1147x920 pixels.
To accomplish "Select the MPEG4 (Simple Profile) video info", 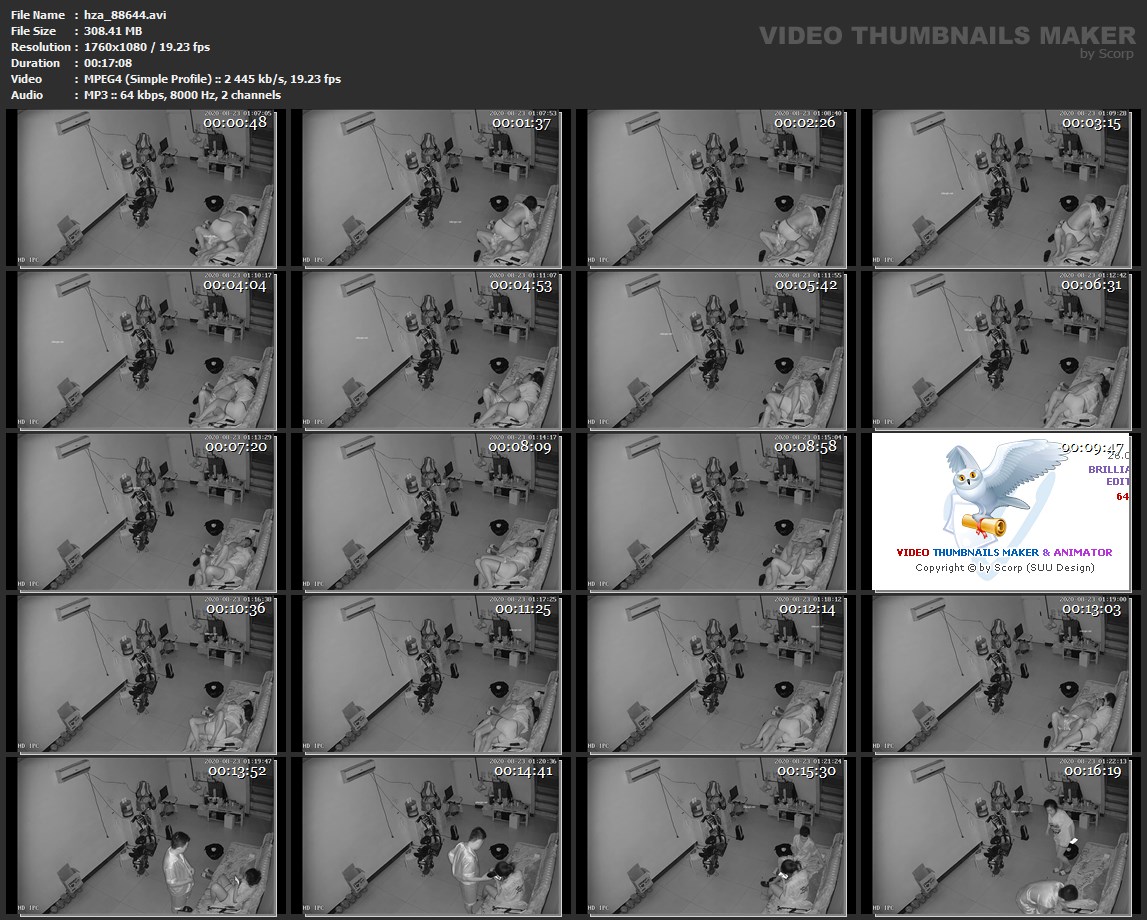I will pyautogui.click(x=212, y=79).
